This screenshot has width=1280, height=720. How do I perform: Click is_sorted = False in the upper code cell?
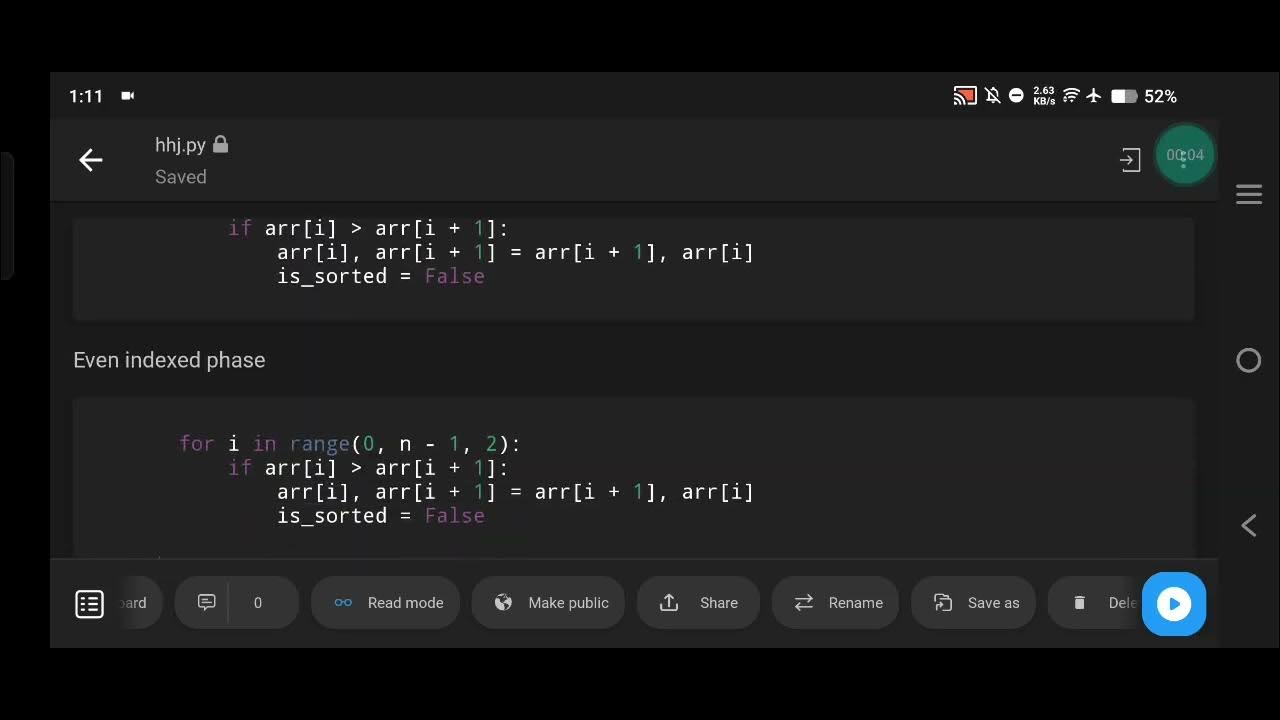pos(381,276)
